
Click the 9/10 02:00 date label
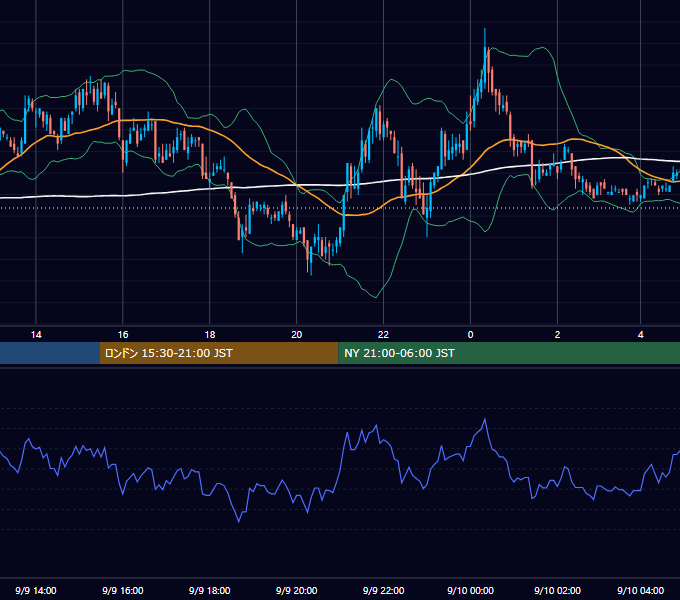pyautogui.click(x=557, y=590)
